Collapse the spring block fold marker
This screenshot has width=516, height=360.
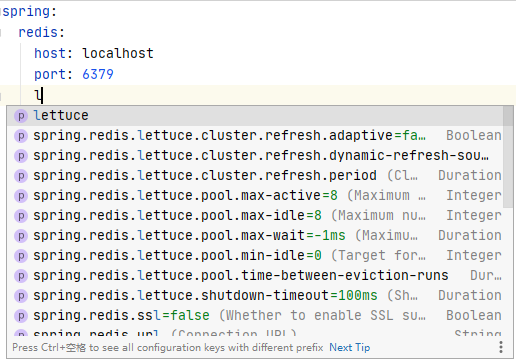[x=1, y=12]
